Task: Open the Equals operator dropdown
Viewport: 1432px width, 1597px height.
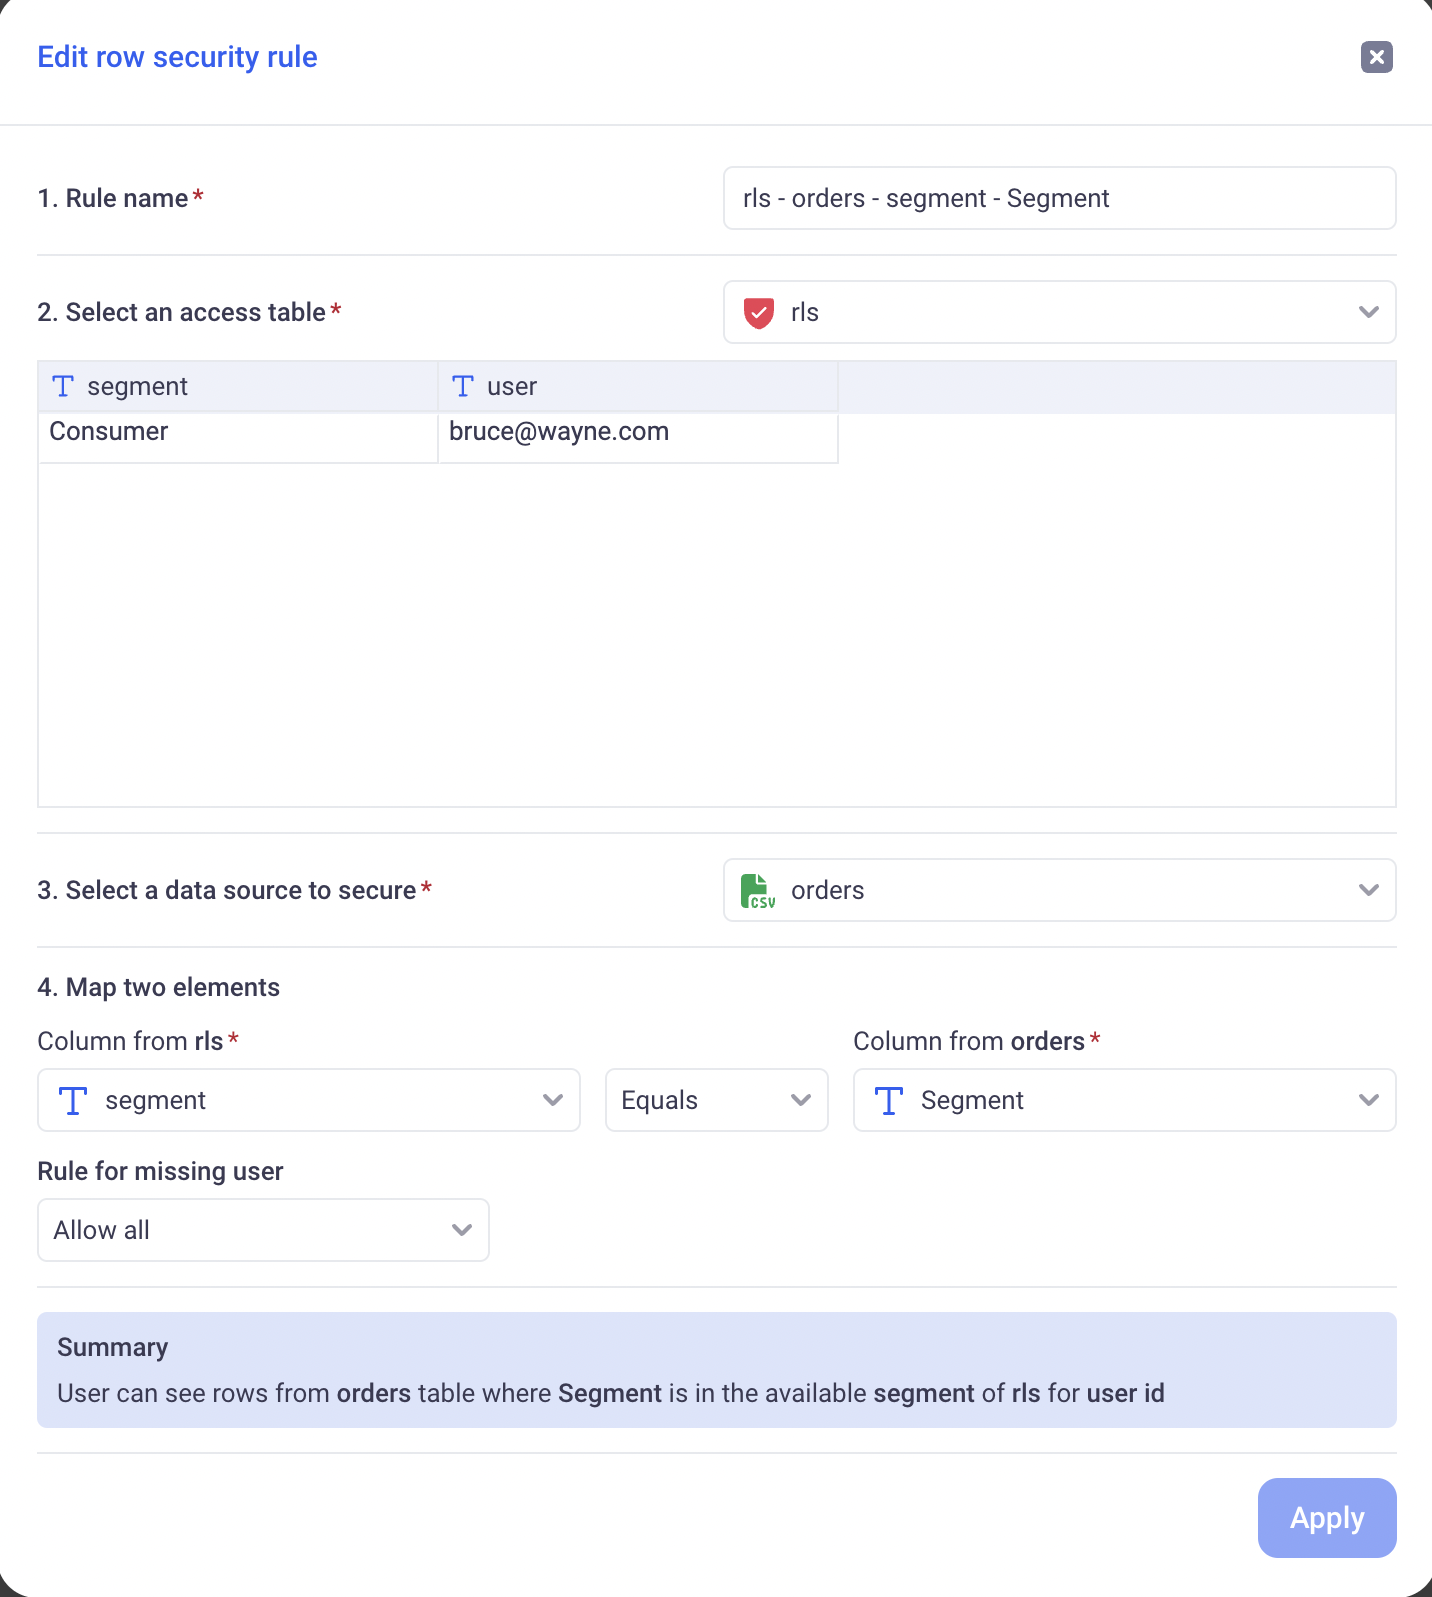Action: pyautogui.click(x=716, y=1100)
